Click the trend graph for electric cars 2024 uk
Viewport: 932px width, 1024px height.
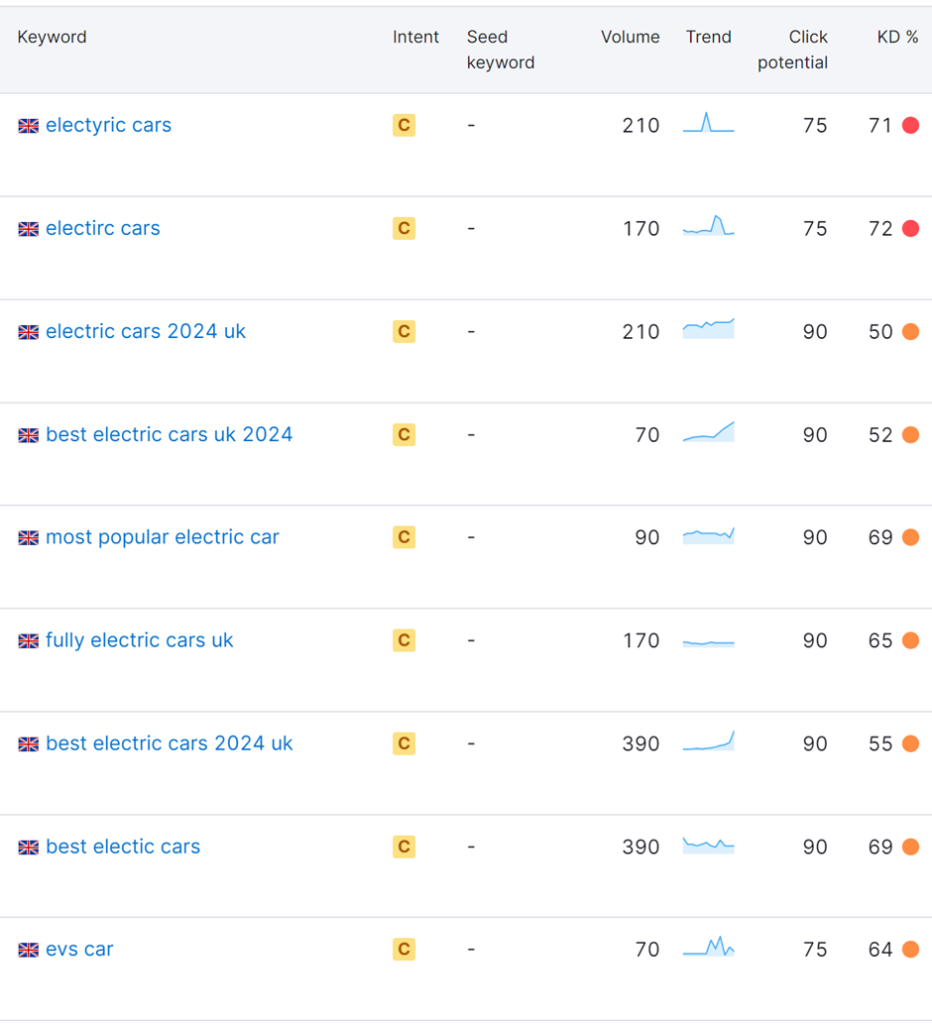pyautogui.click(x=708, y=331)
